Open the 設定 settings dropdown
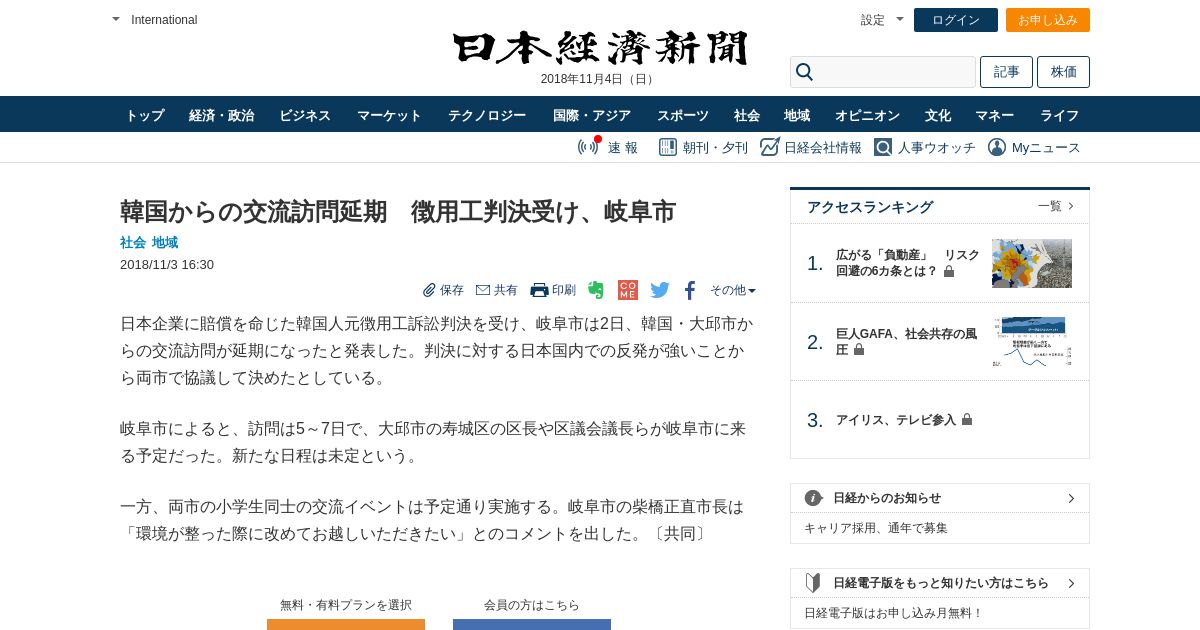The height and width of the screenshot is (630, 1200). coord(882,19)
